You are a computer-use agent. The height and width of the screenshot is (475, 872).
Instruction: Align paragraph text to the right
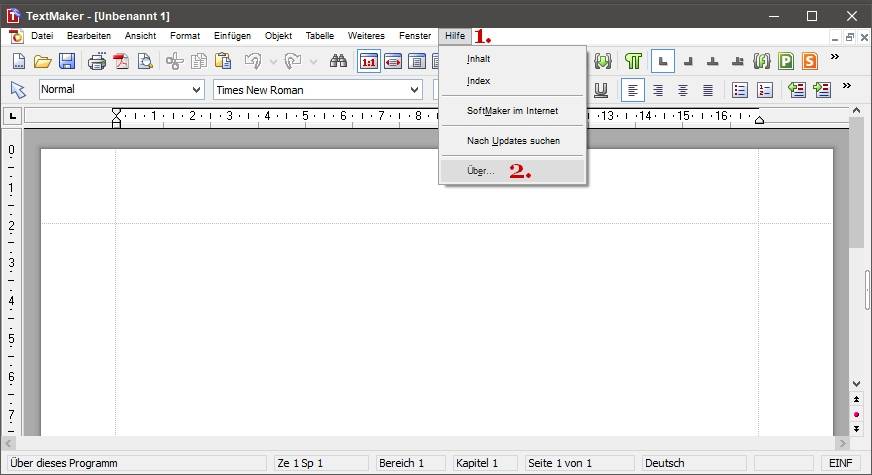(658, 90)
